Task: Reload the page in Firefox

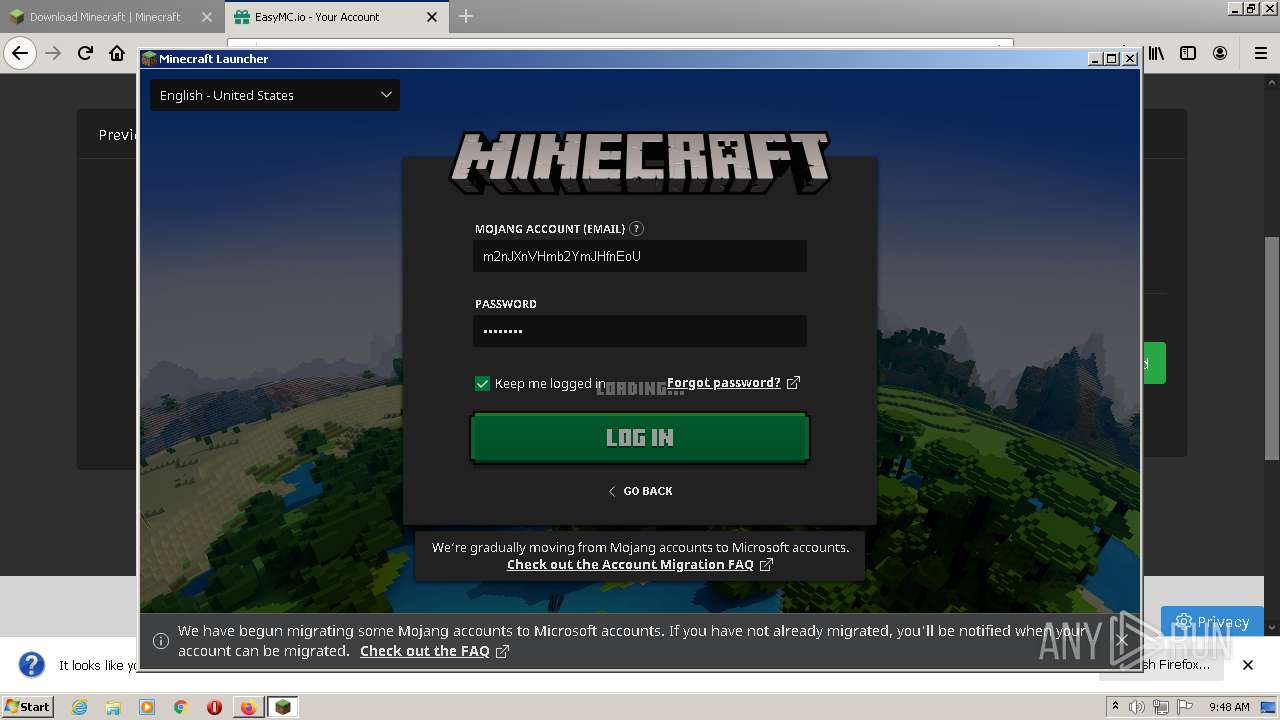Action: click(85, 53)
